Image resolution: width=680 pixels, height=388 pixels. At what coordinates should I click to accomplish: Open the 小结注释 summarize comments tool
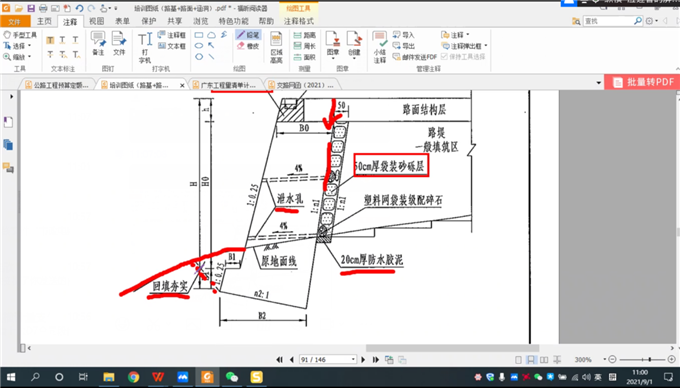tap(379, 47)
